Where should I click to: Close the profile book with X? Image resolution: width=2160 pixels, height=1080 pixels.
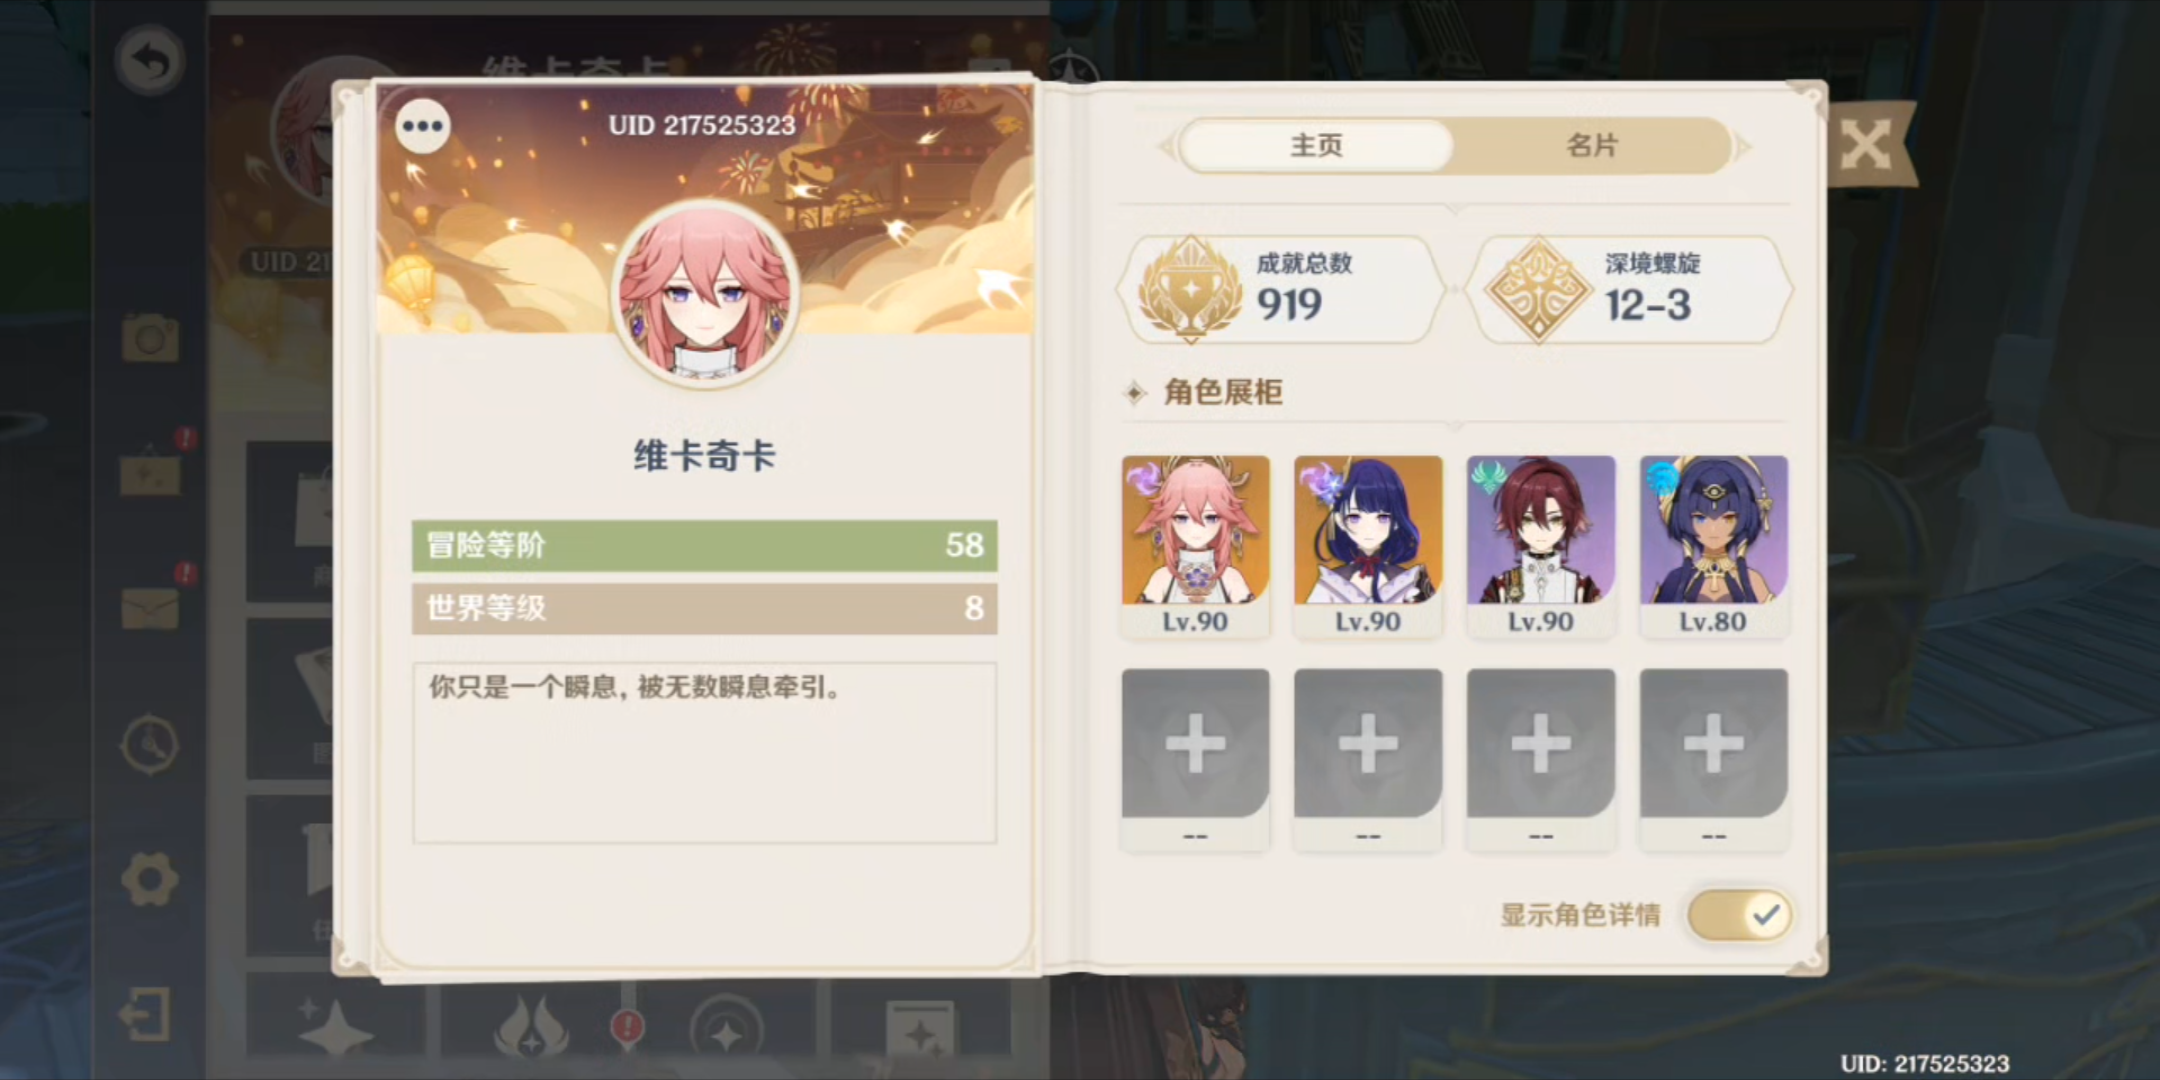1866,146
